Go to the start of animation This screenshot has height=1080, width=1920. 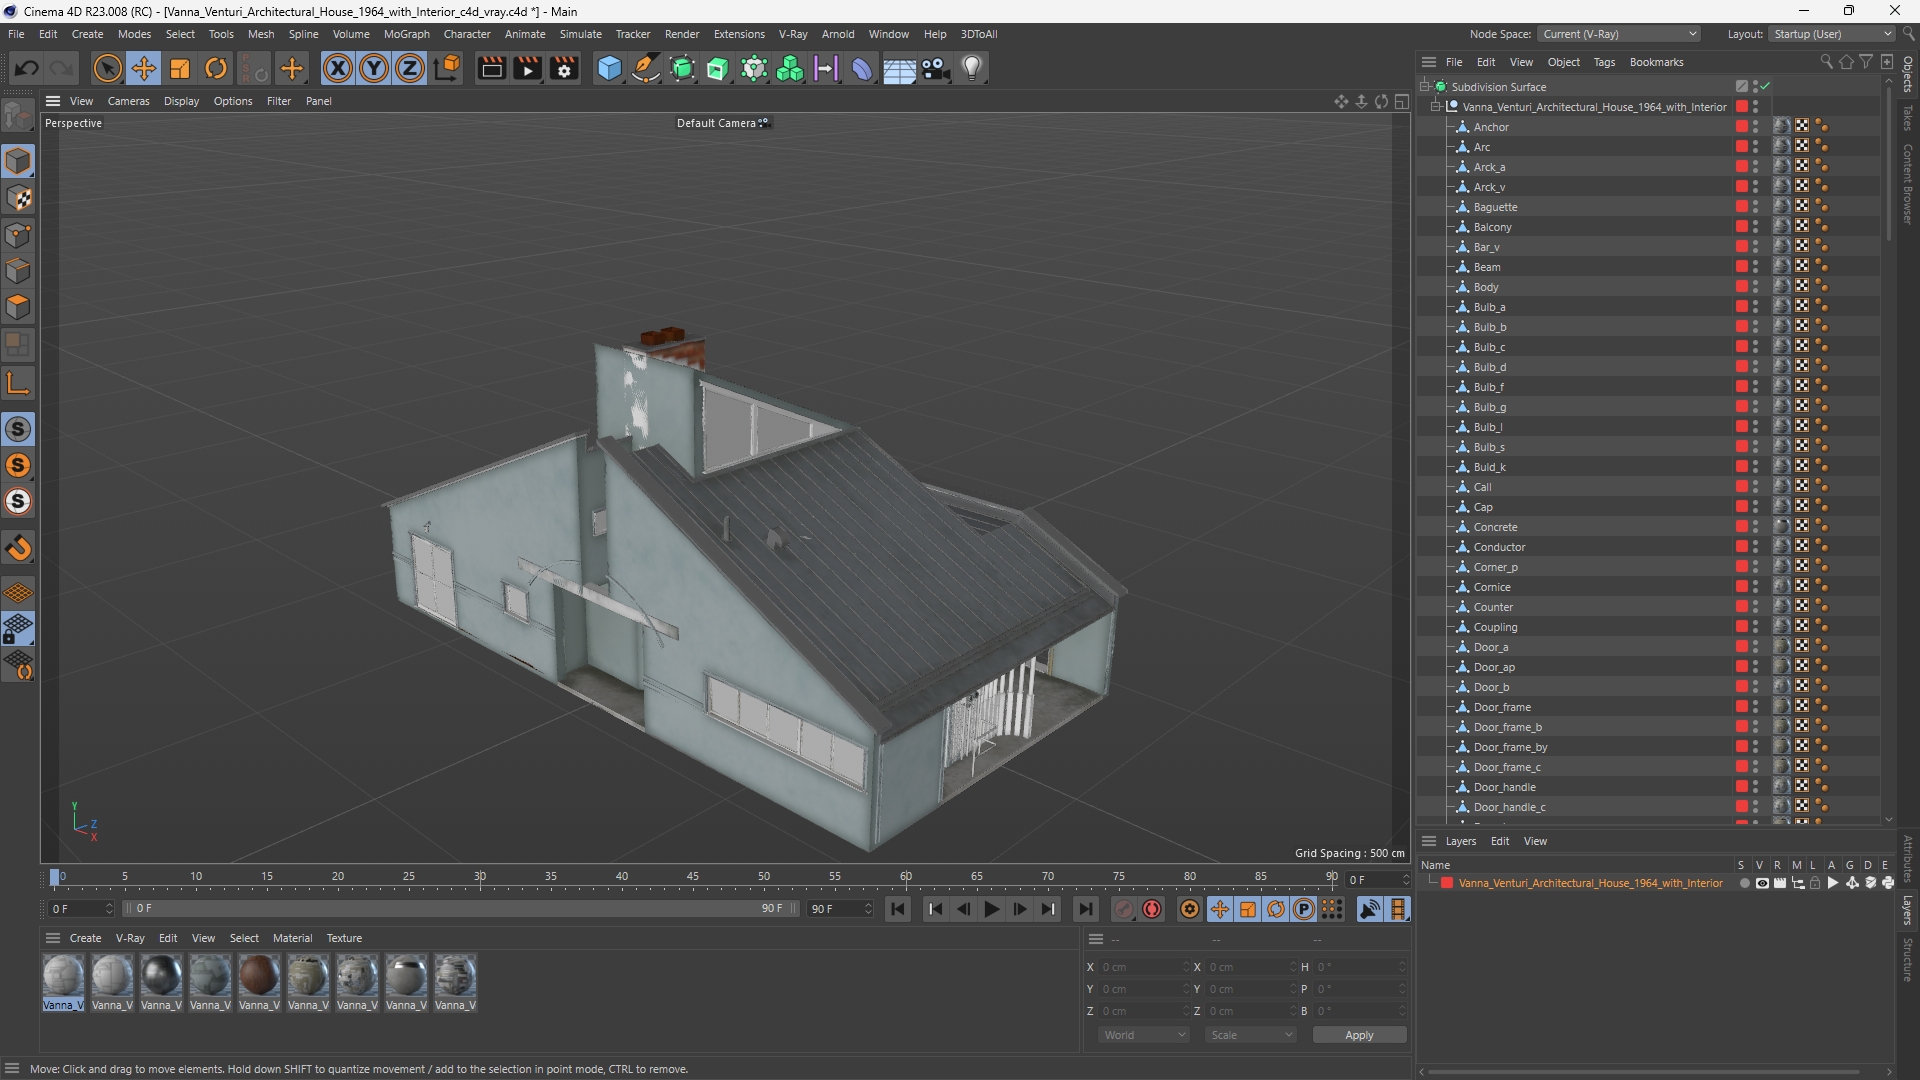click(898, 909)
